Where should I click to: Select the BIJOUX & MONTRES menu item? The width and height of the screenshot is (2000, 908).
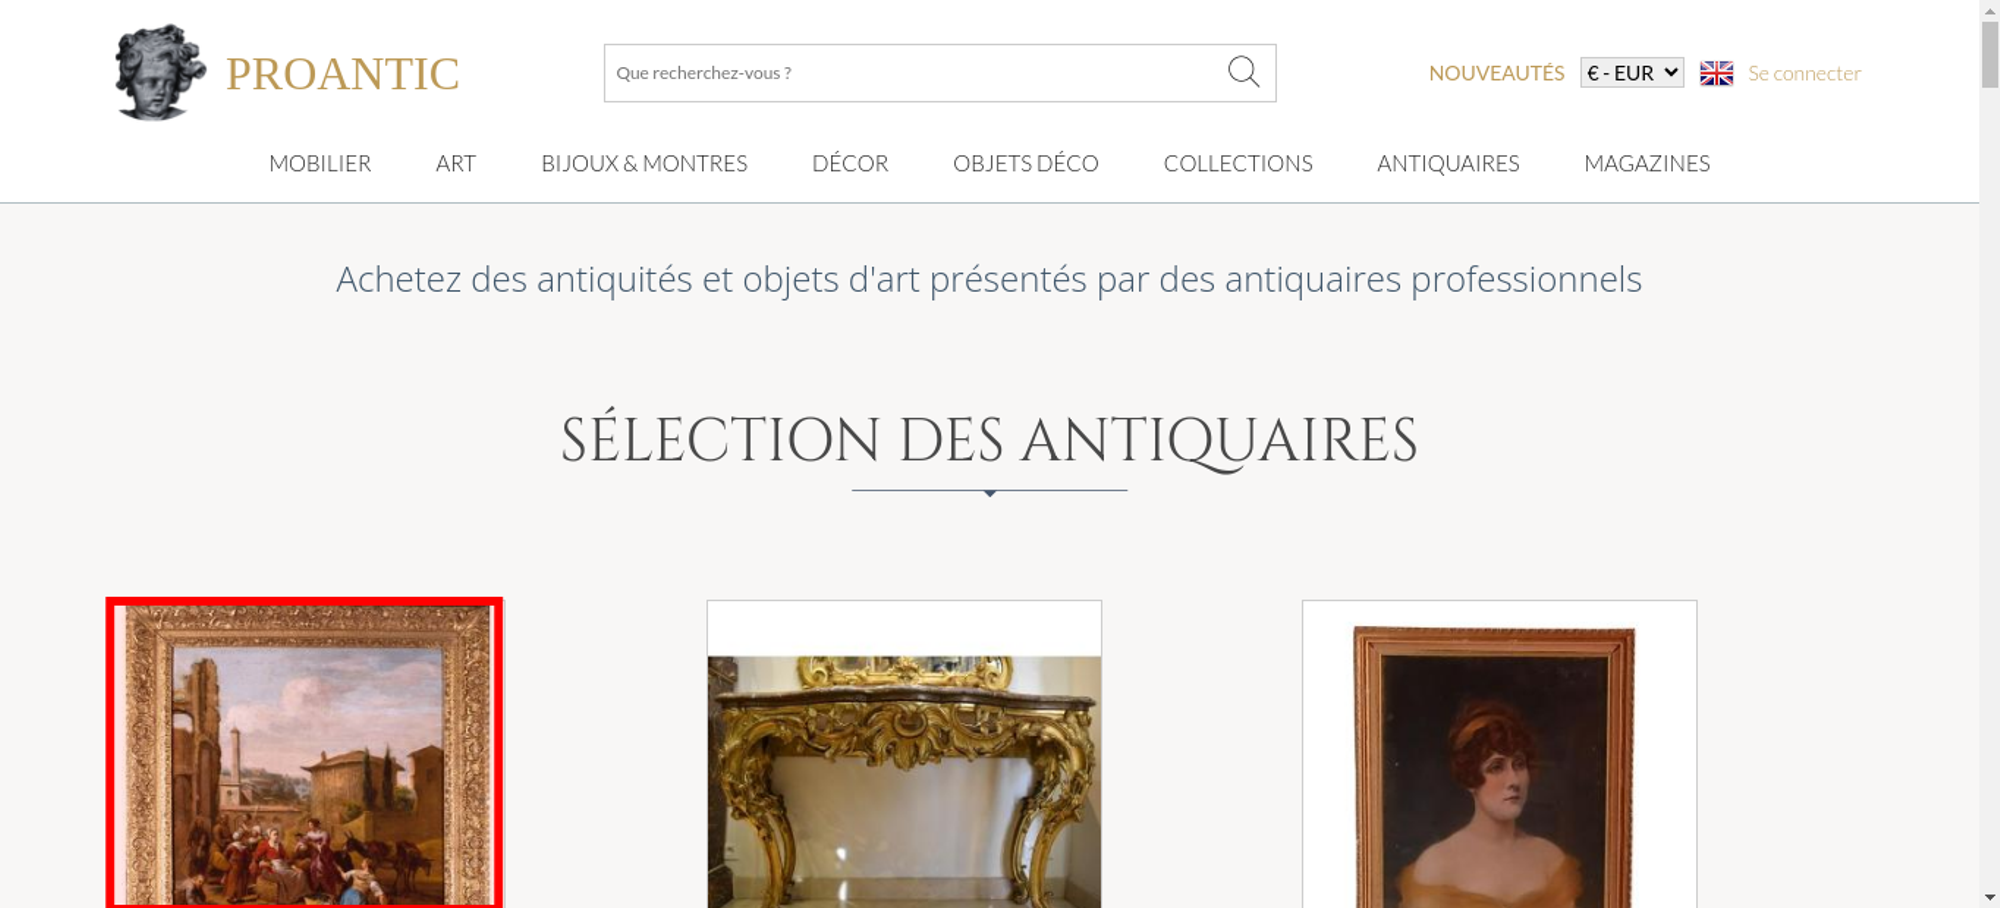point(644,163)
